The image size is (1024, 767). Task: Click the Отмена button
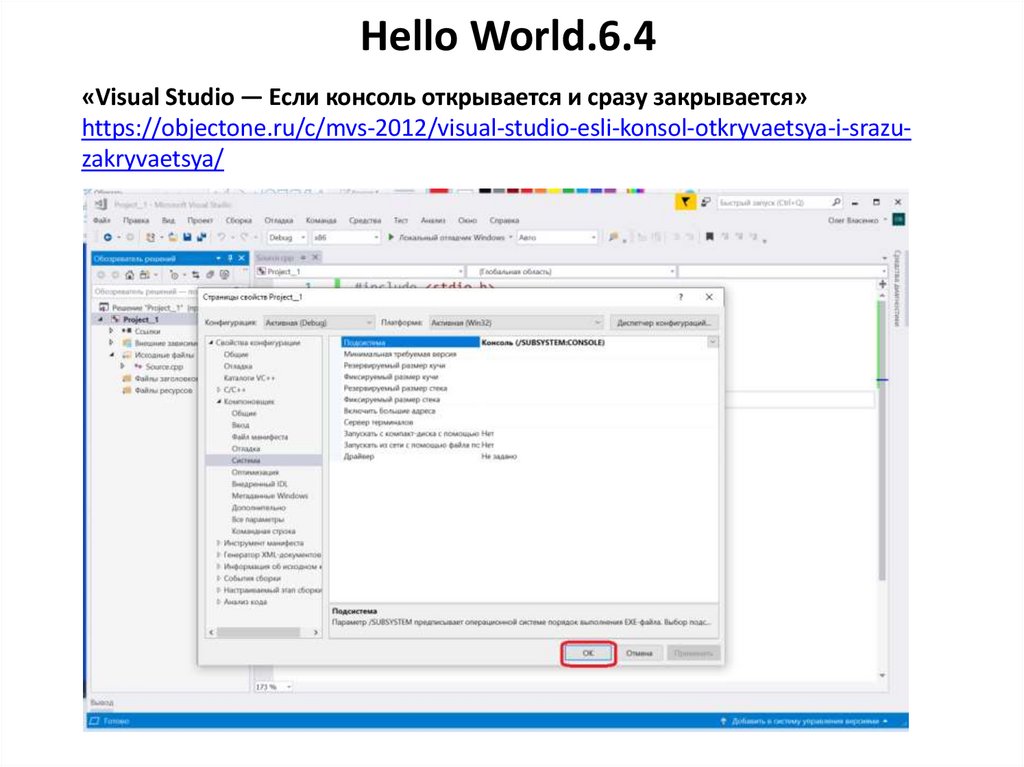click(639, 653)
